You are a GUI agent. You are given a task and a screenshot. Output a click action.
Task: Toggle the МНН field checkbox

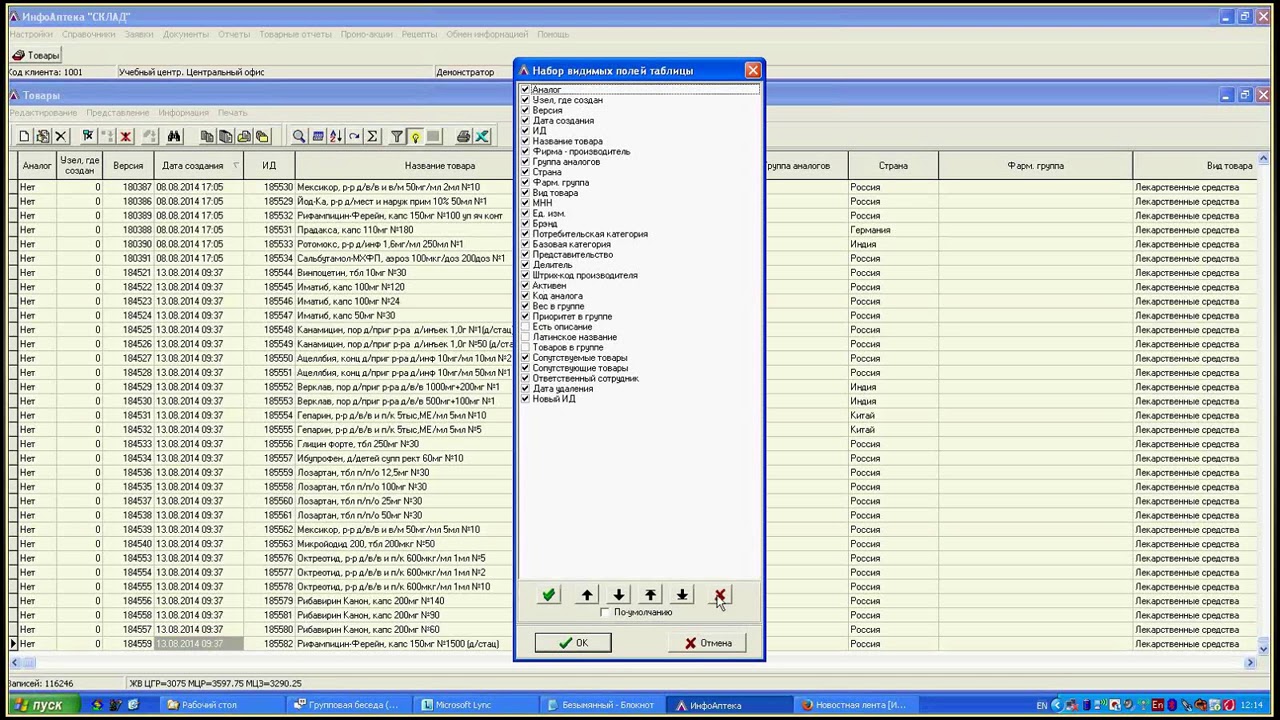[525, 203]
